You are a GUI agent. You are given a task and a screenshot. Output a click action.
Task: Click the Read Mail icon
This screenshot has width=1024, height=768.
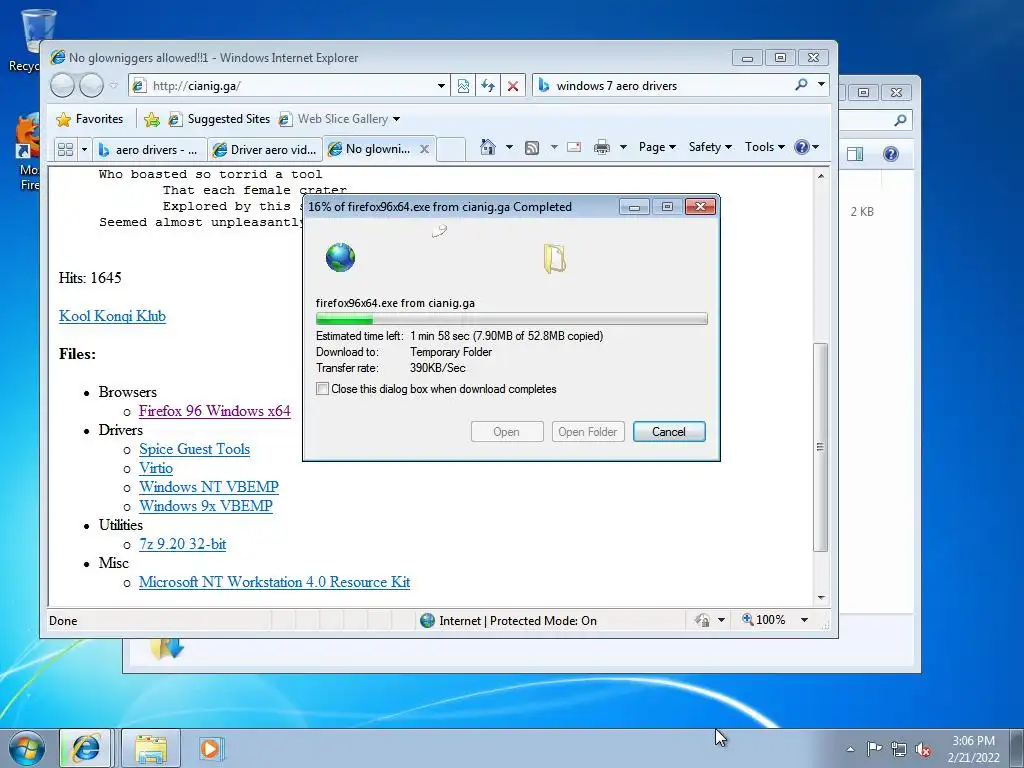pyautogui.click(x=574, y=147)
